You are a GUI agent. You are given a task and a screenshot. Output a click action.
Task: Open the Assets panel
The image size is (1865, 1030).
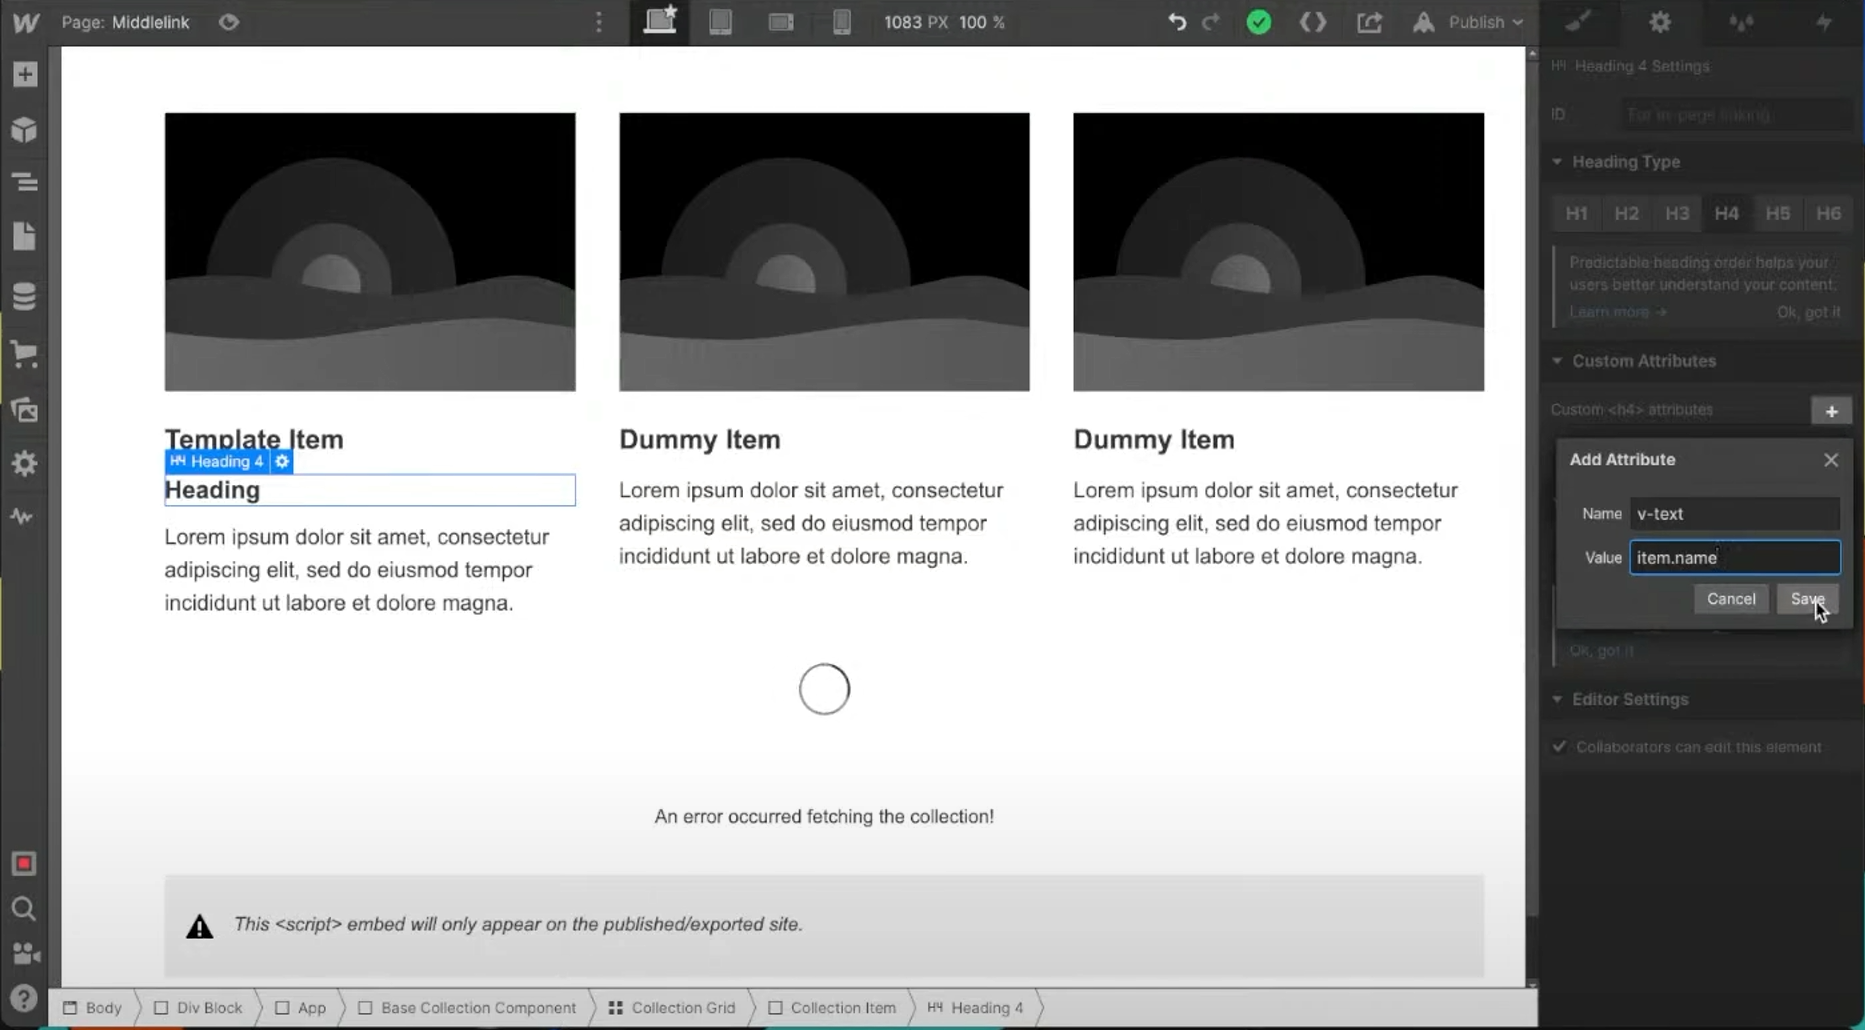click(x=25, y=409)
